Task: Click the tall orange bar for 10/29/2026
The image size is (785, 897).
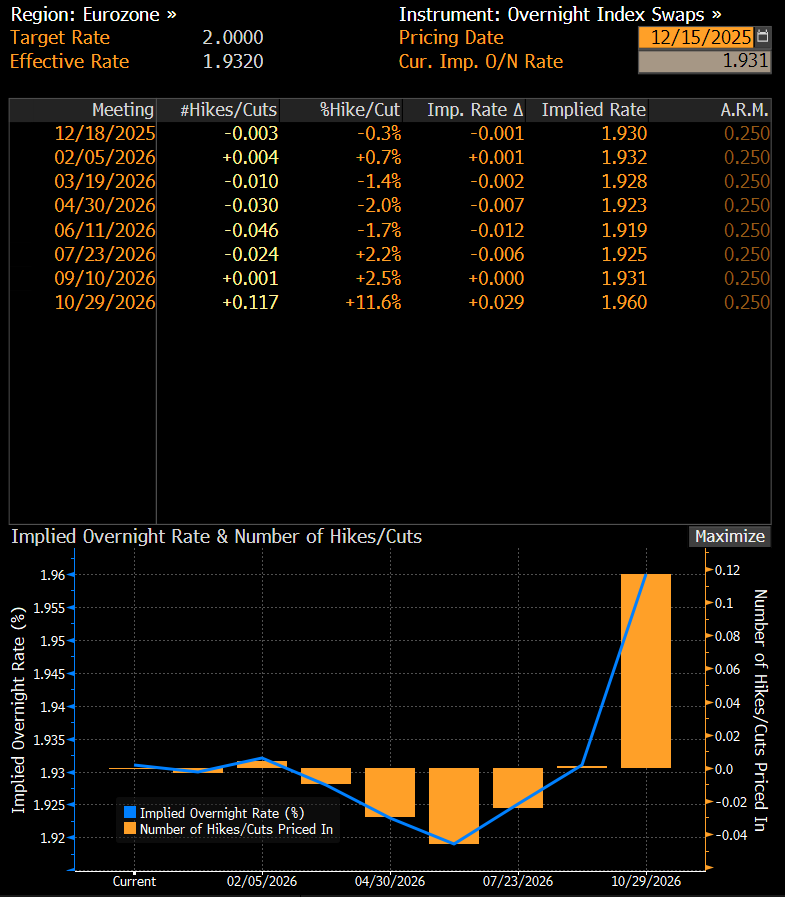Action: coord(645,670)
